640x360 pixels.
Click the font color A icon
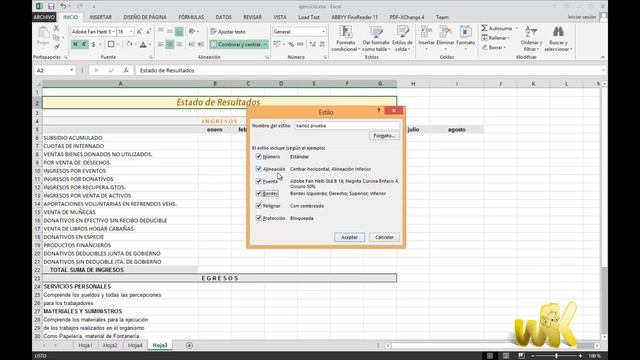tap(143, 44)
